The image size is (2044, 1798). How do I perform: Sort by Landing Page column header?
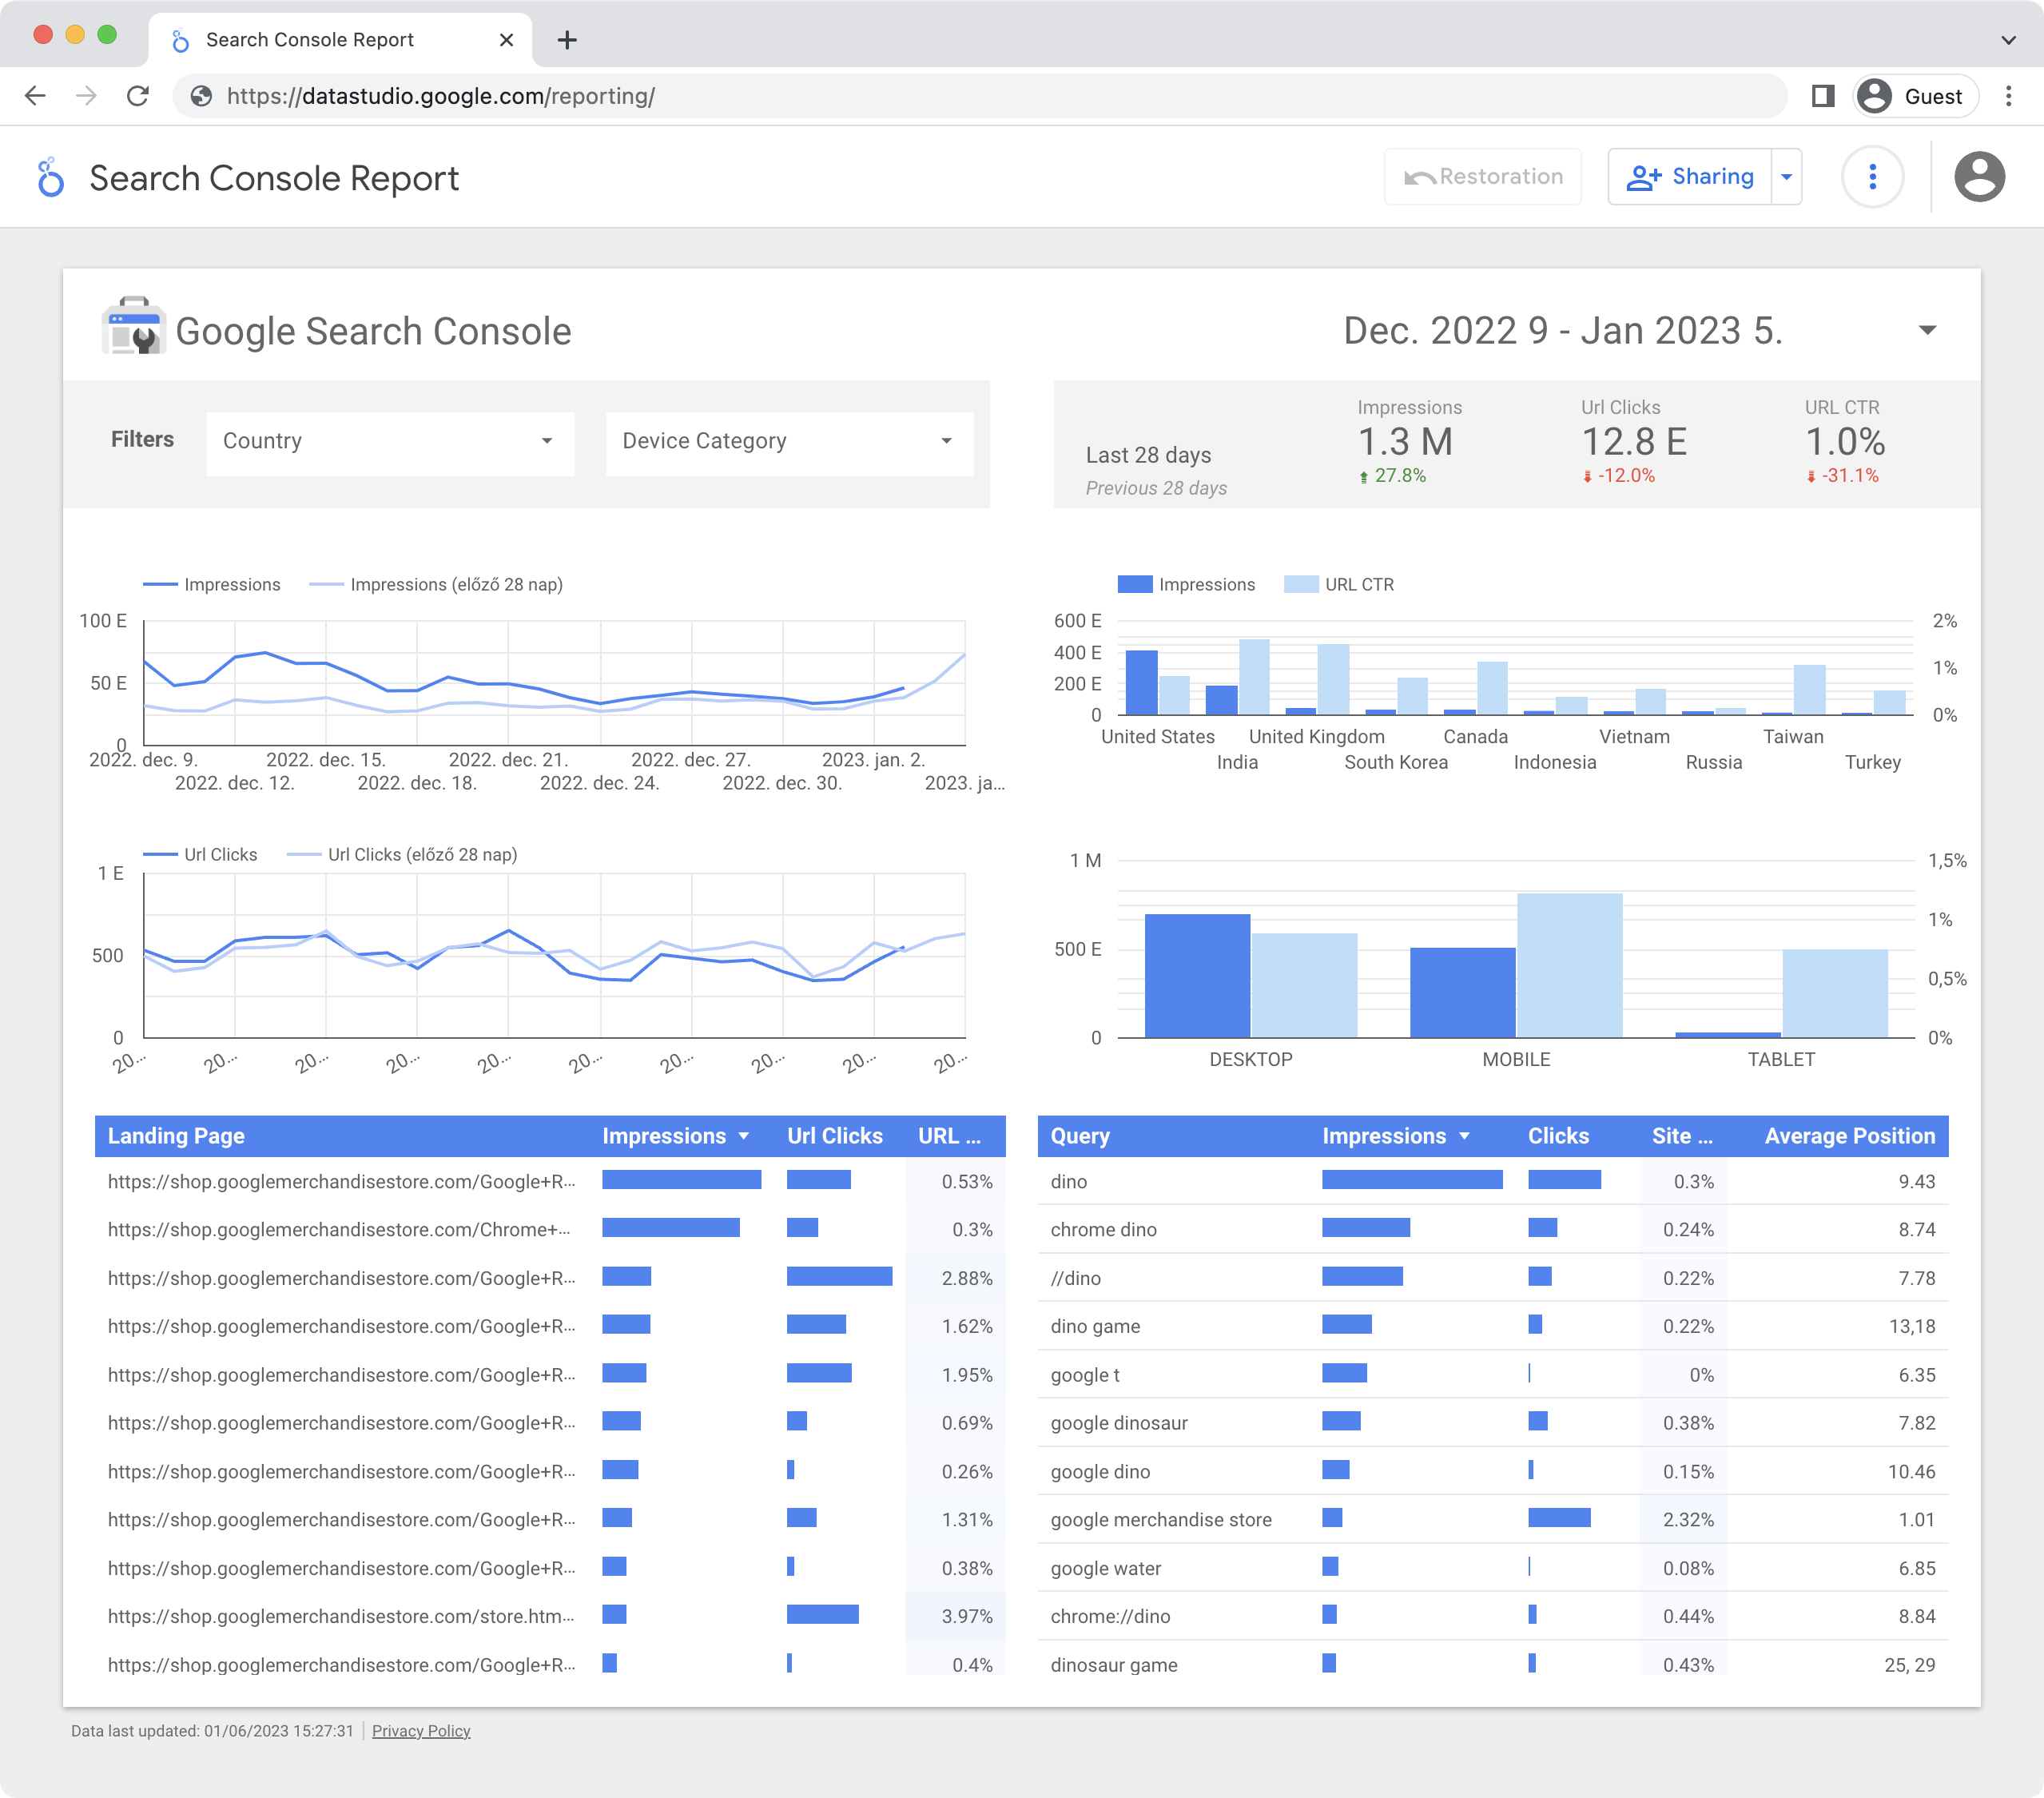click(x=176, y=1136)
